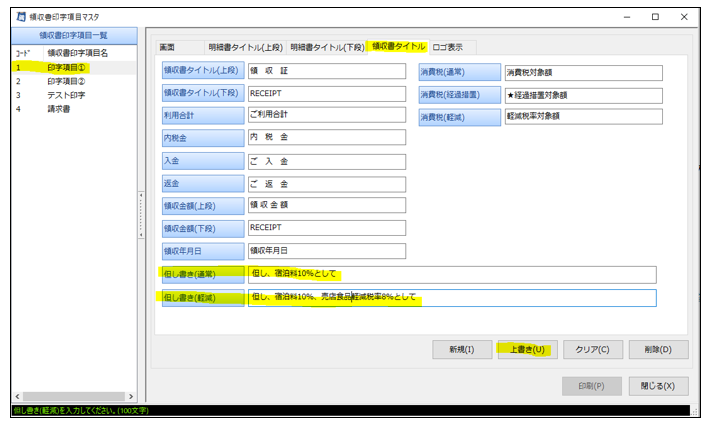The image size is (714, 432).
Task: Switch to the 画面 tab
Action: pos(168,47)
